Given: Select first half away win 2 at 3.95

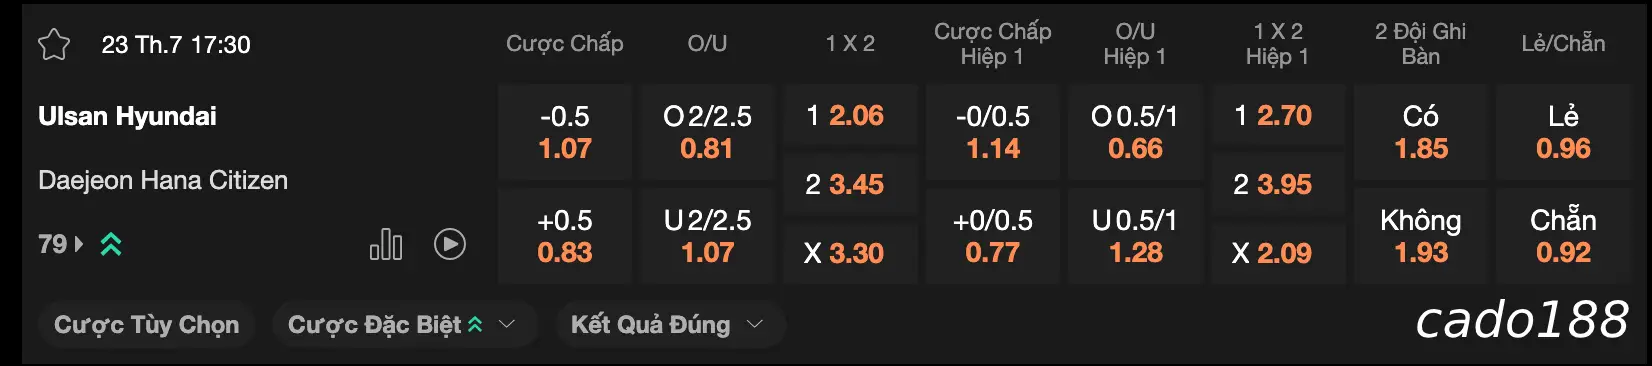Looking at the screenshot, I should [x=1278, y=184].
